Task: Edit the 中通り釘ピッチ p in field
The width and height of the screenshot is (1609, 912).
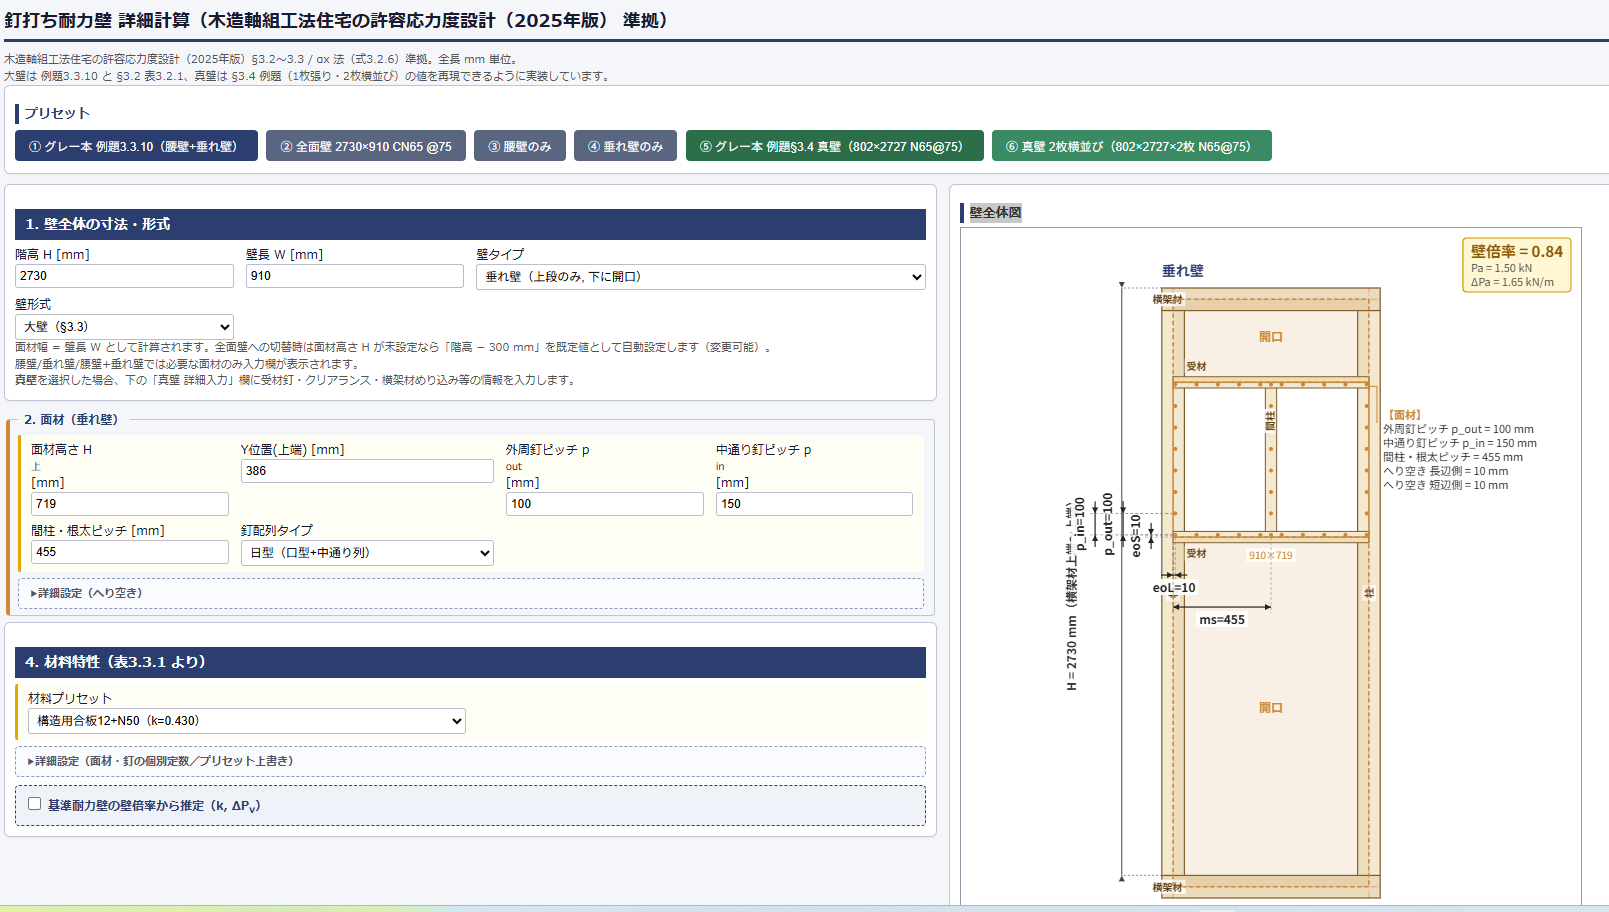Action: coord(814,504)
